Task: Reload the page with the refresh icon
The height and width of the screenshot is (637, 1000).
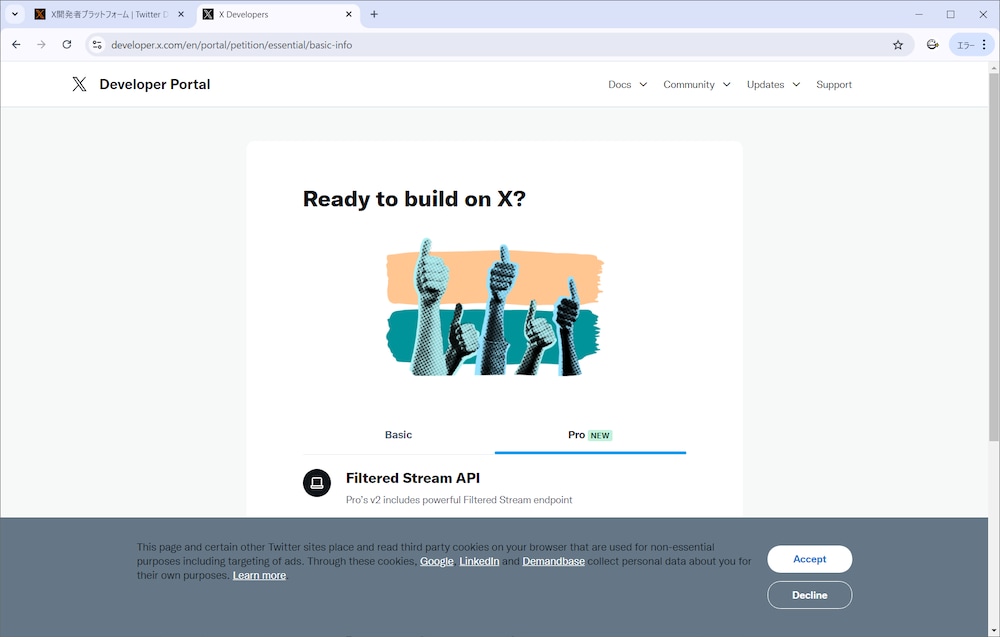Action: [67, 45]
